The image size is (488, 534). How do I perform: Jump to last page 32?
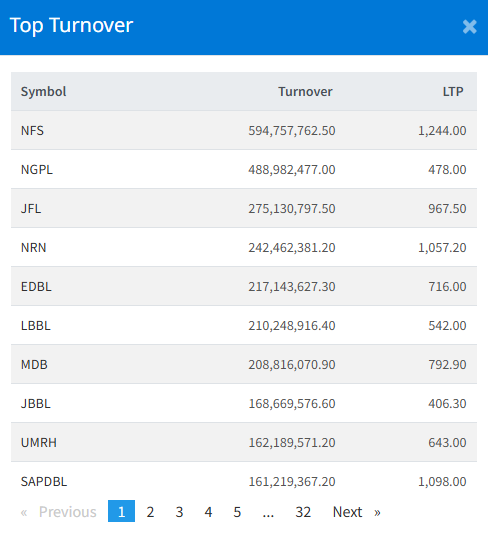tap(303, 512)
